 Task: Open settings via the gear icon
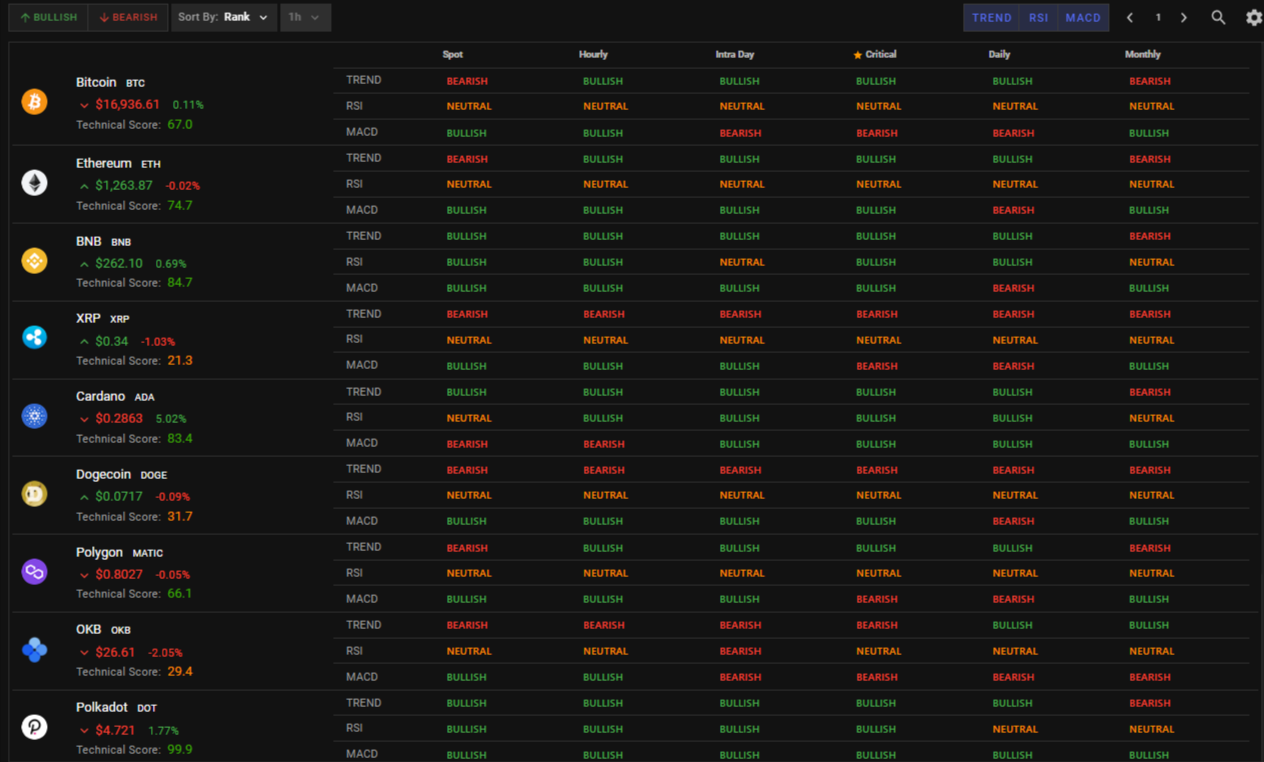[x=1254, y=17]
